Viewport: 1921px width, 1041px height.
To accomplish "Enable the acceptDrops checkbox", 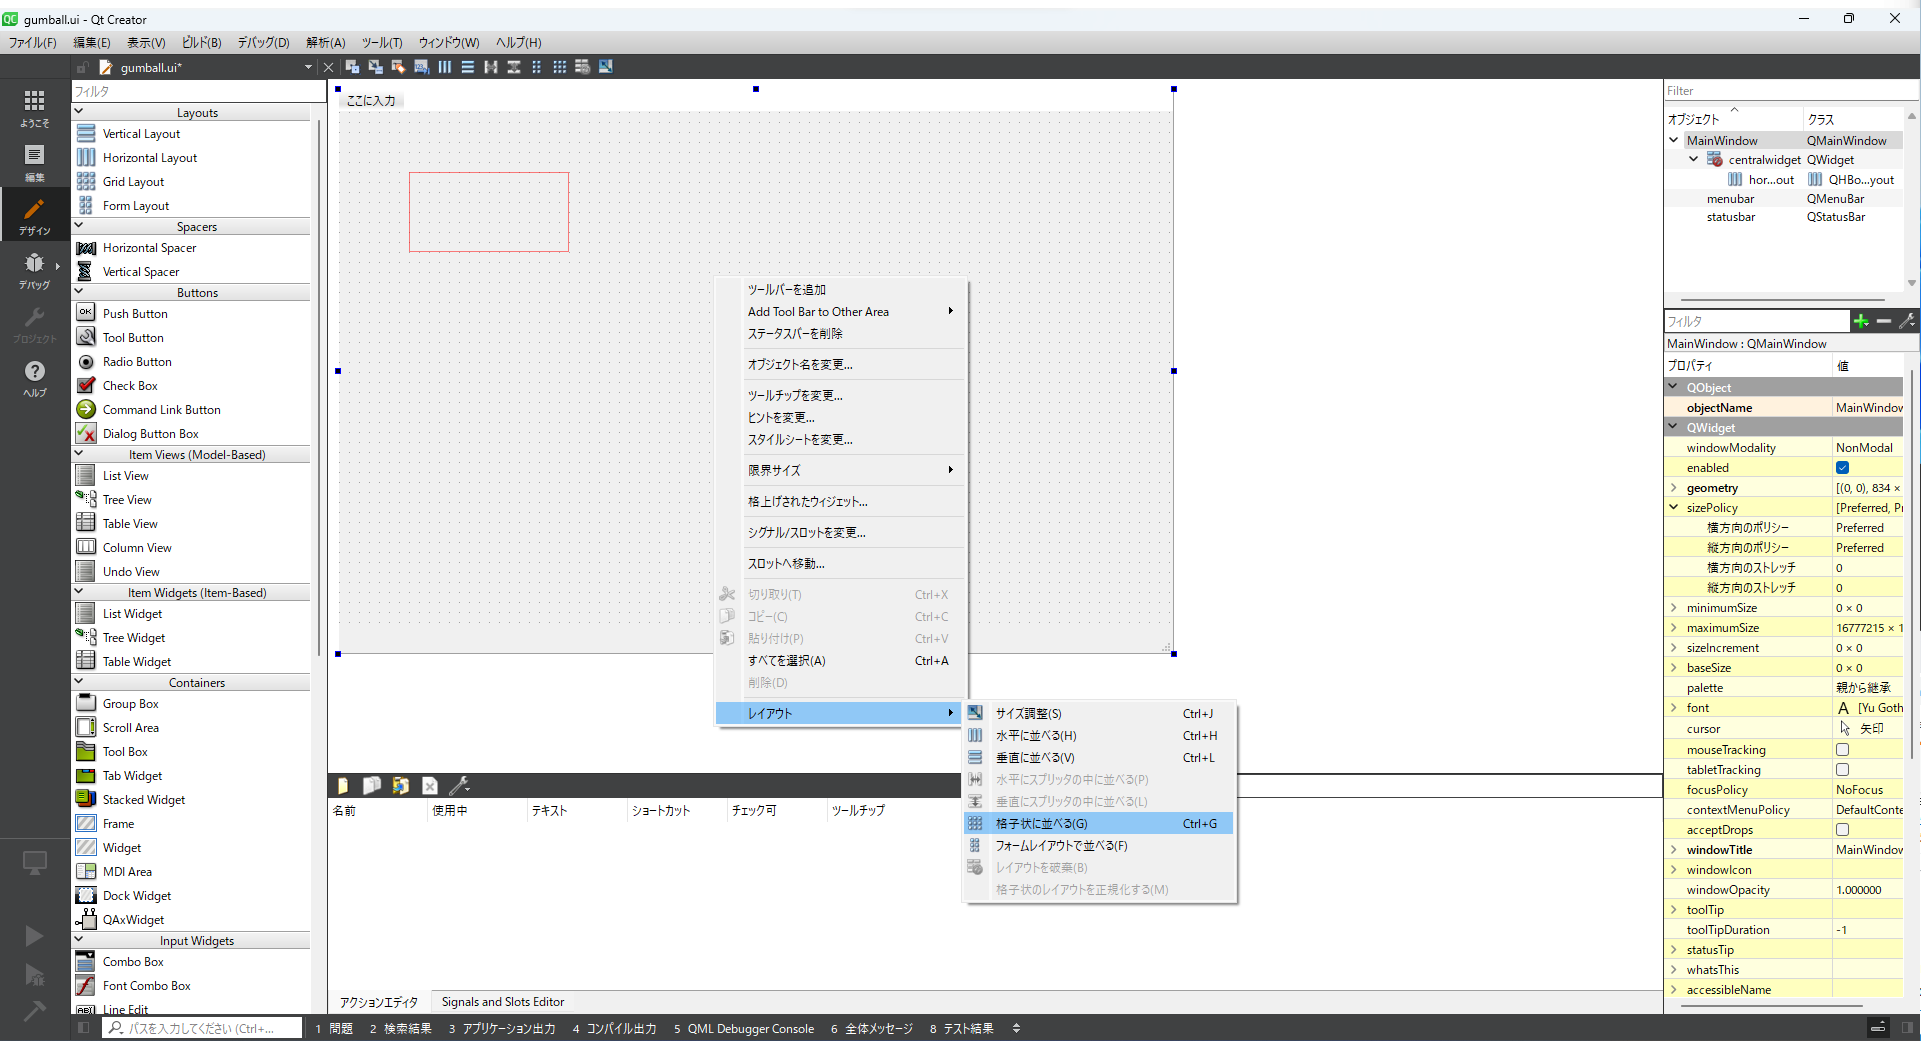I will (x=1842, y=830).
